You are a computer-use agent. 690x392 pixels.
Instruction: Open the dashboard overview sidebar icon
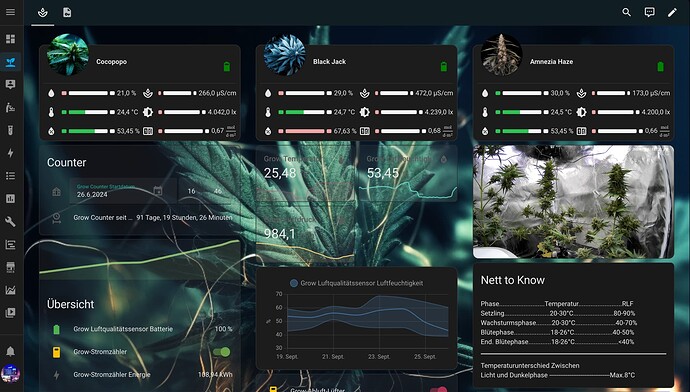pyautogui.click(x=10, y=39)
